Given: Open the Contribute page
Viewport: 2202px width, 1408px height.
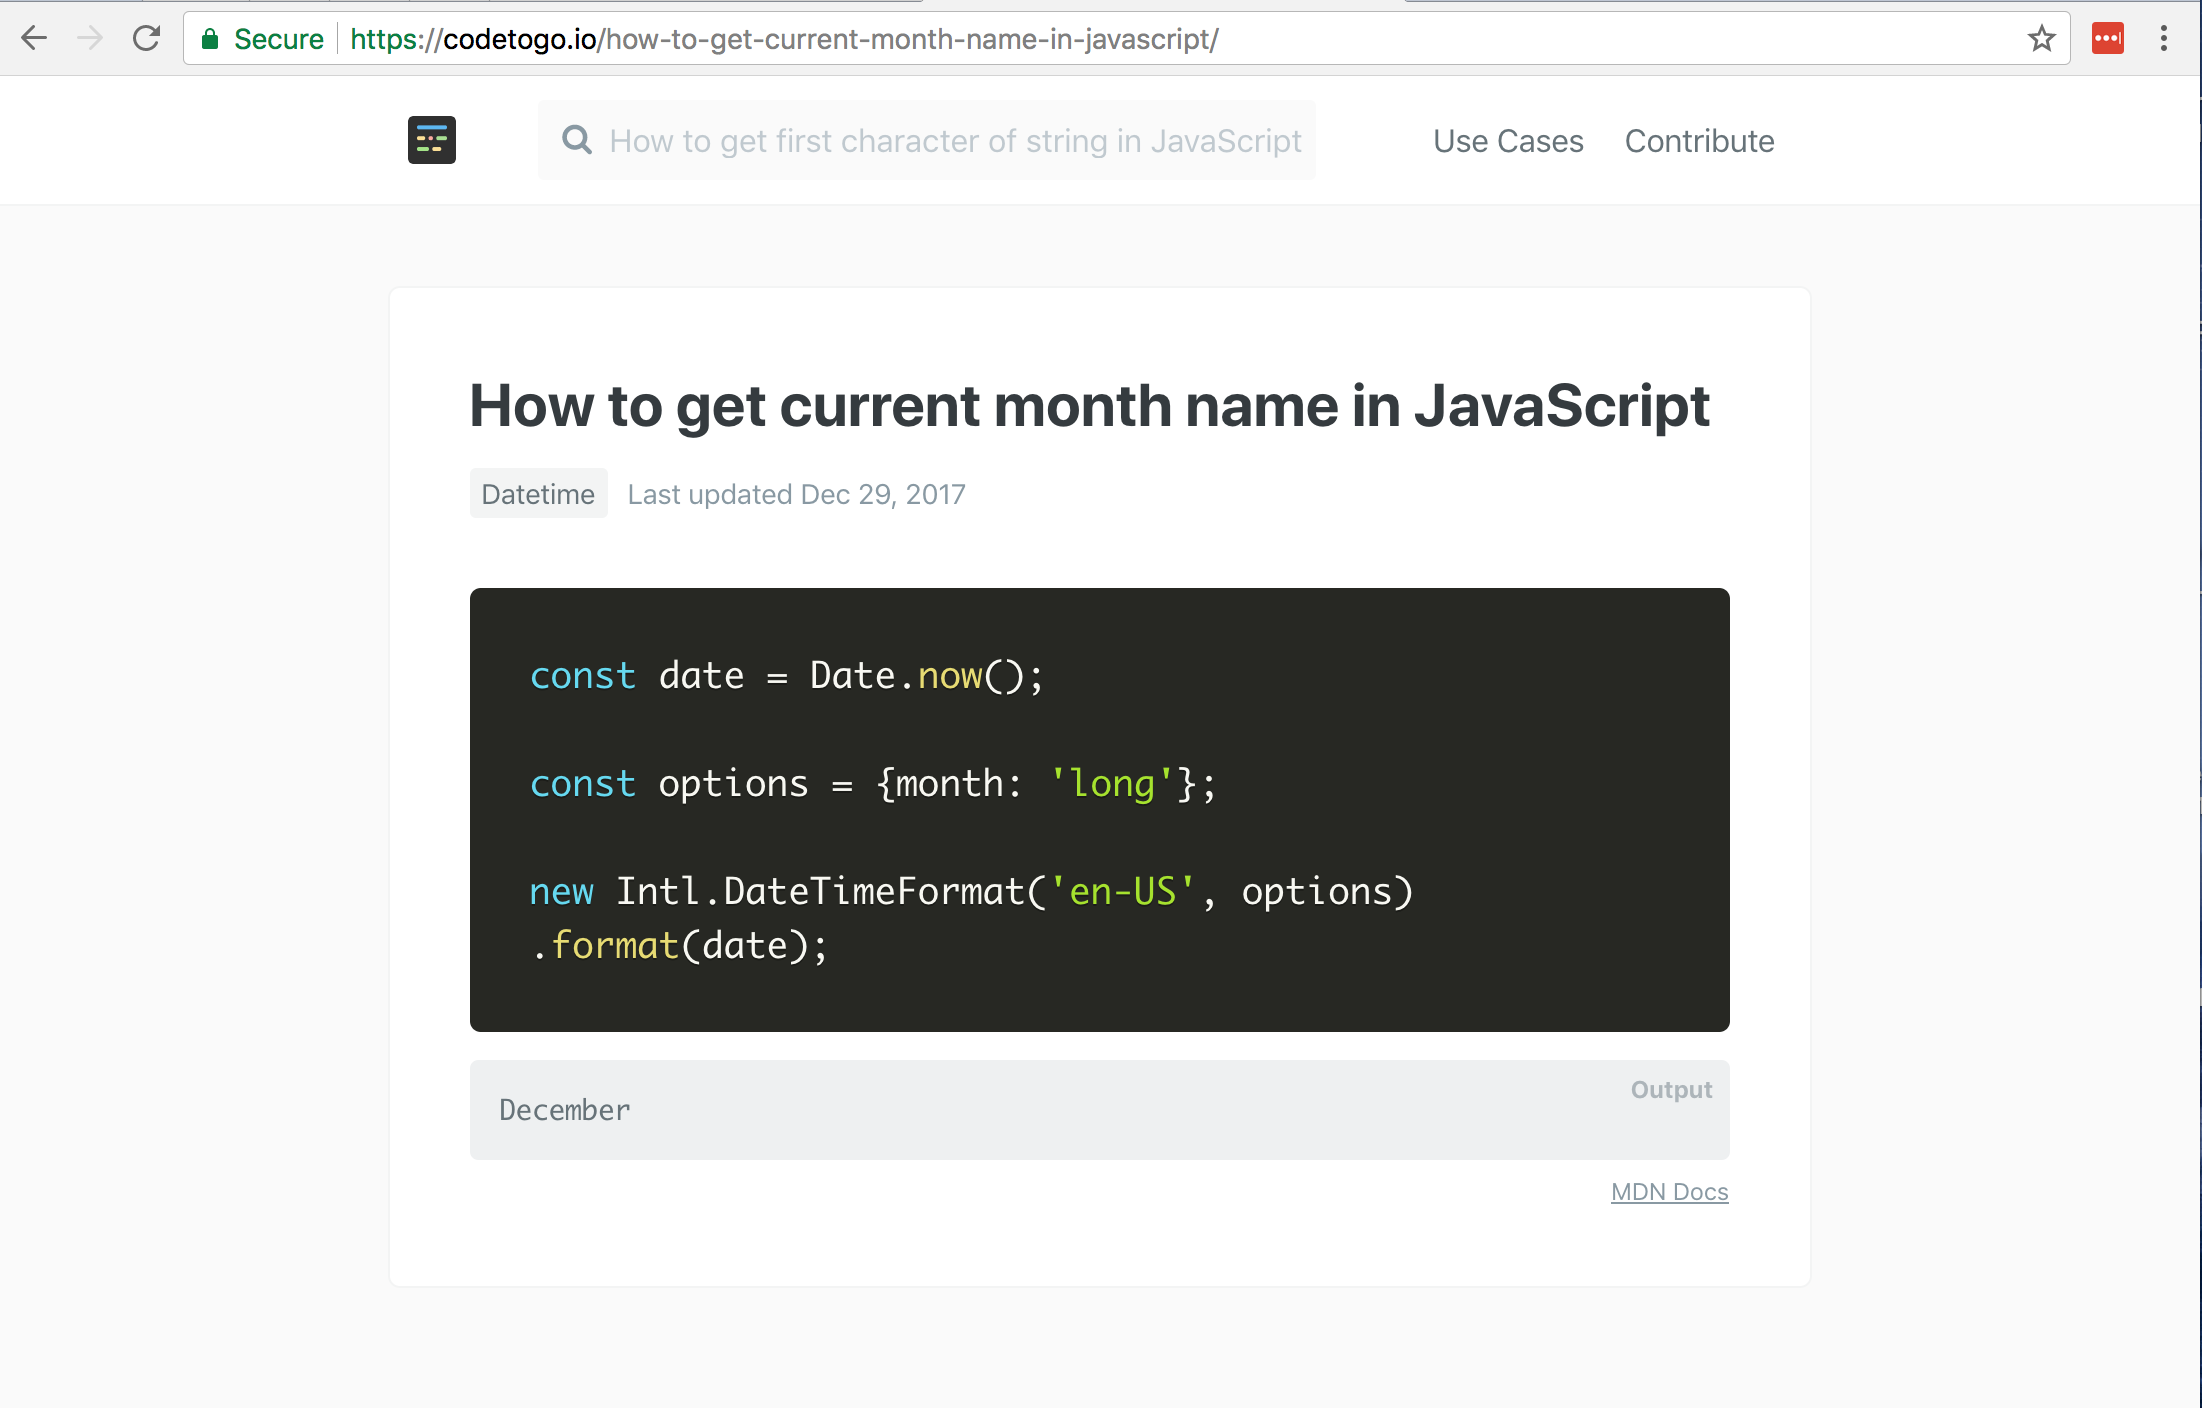Looking at the screenshot, I should click(x=1699, y=141).
